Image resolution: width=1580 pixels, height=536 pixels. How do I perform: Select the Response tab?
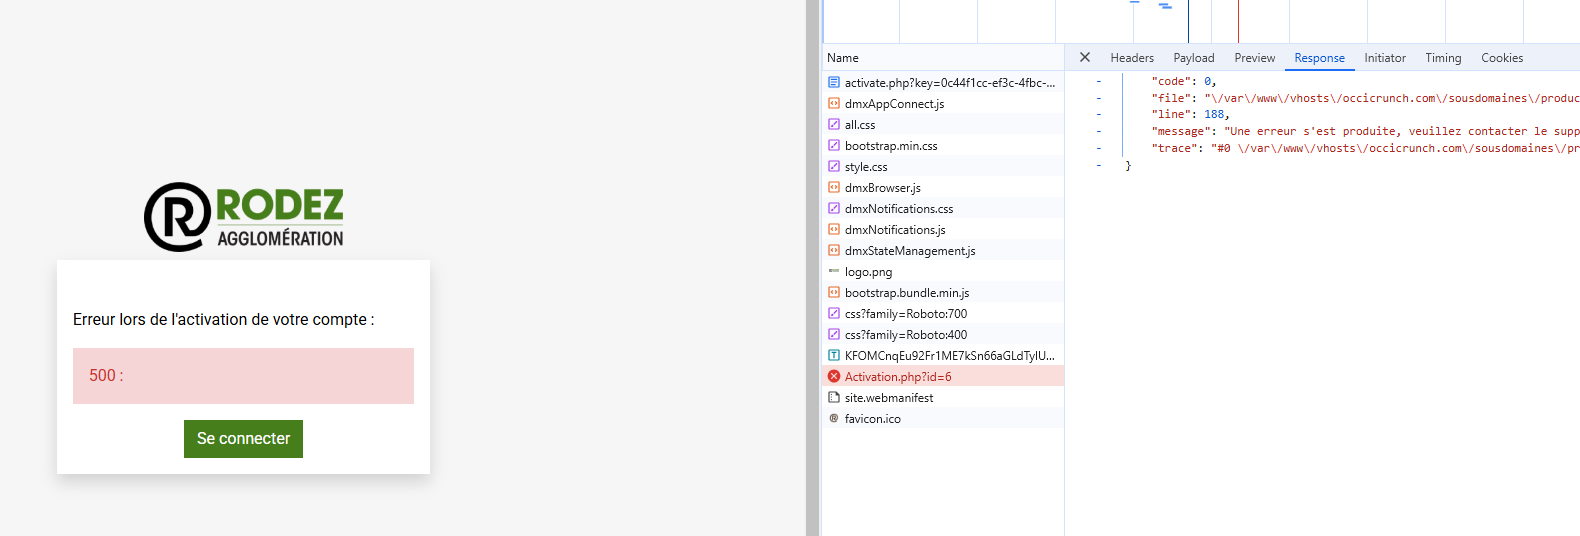point(1319,58)
